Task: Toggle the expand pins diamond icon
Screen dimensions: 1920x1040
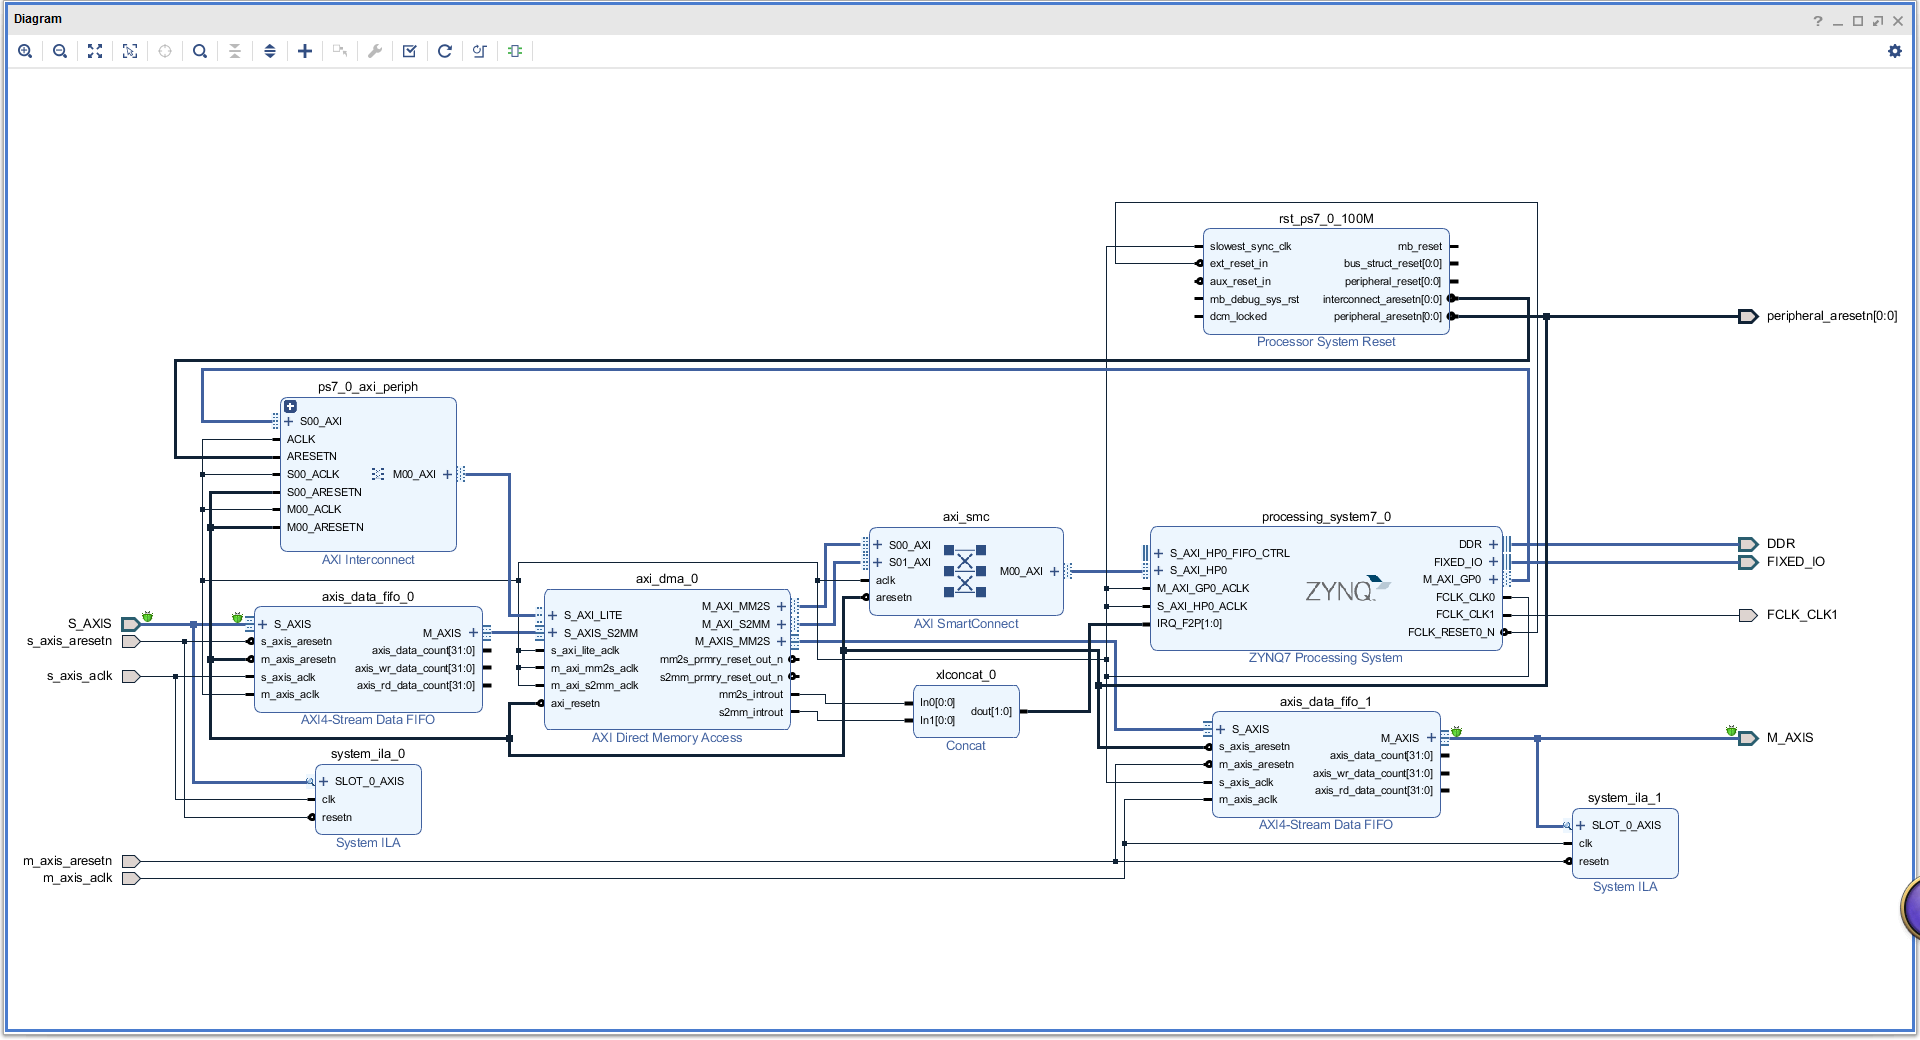Action: point(270,51)
